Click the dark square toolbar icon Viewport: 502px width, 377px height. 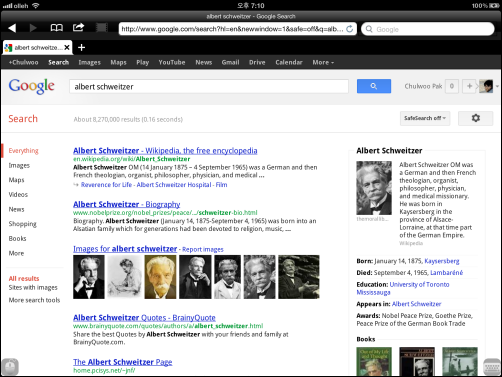point(102,28)
